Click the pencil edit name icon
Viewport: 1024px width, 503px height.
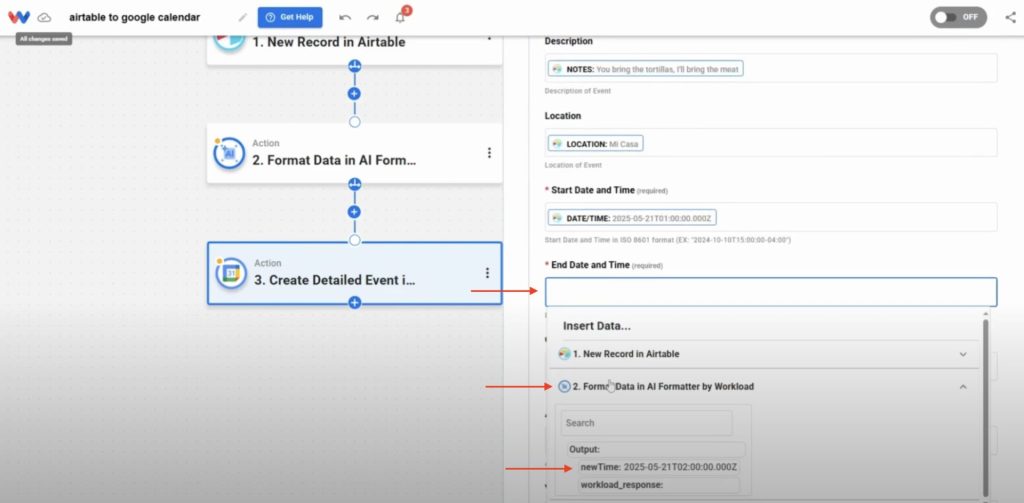pos(242,18)
